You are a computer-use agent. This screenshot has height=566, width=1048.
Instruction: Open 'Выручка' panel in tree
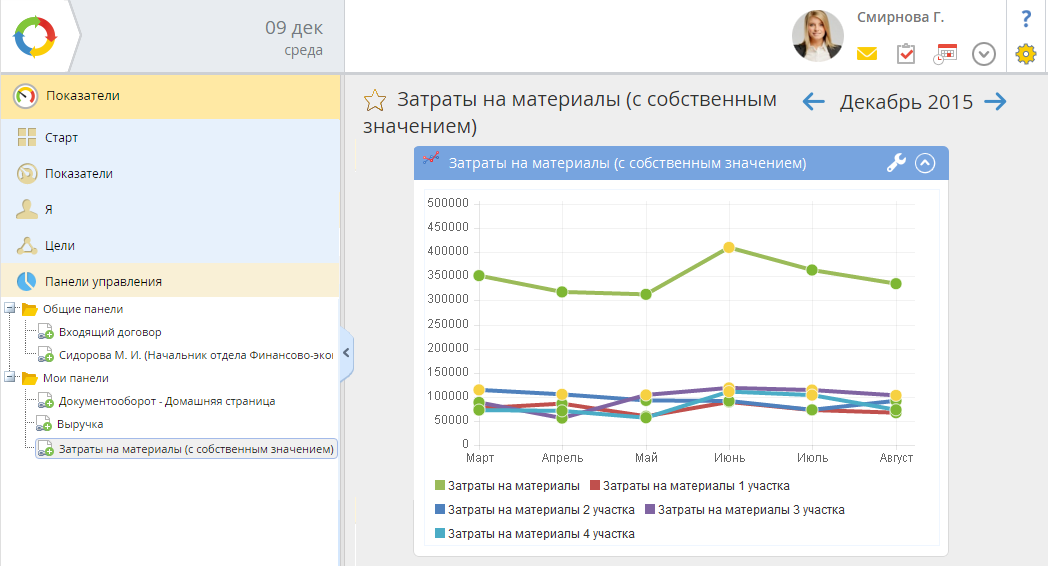[x=81, y=424]
